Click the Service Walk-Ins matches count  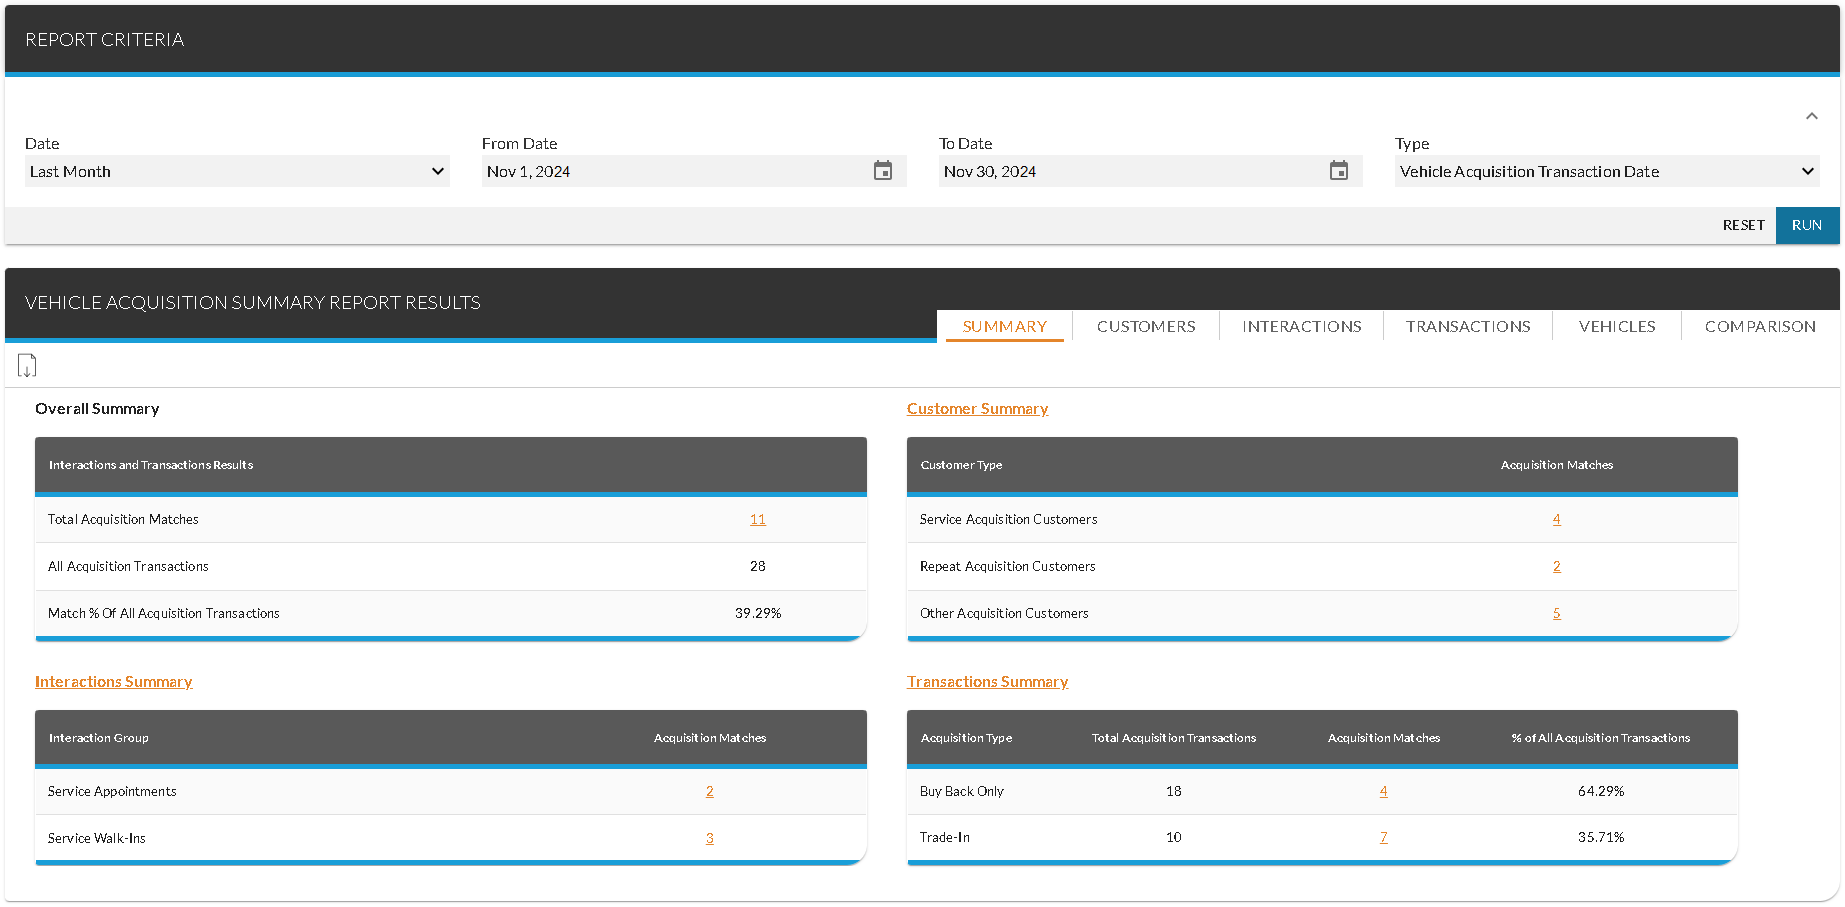(x=709, y=839)
